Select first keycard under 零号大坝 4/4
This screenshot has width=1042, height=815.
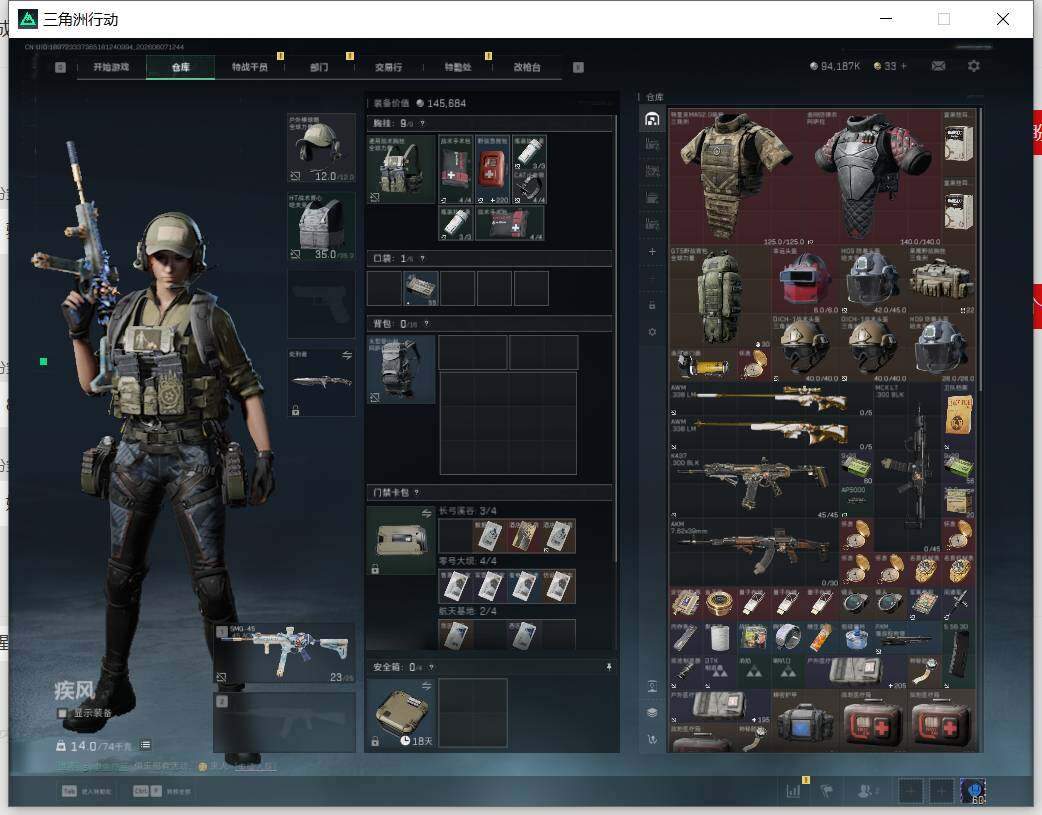pos(456,586)
